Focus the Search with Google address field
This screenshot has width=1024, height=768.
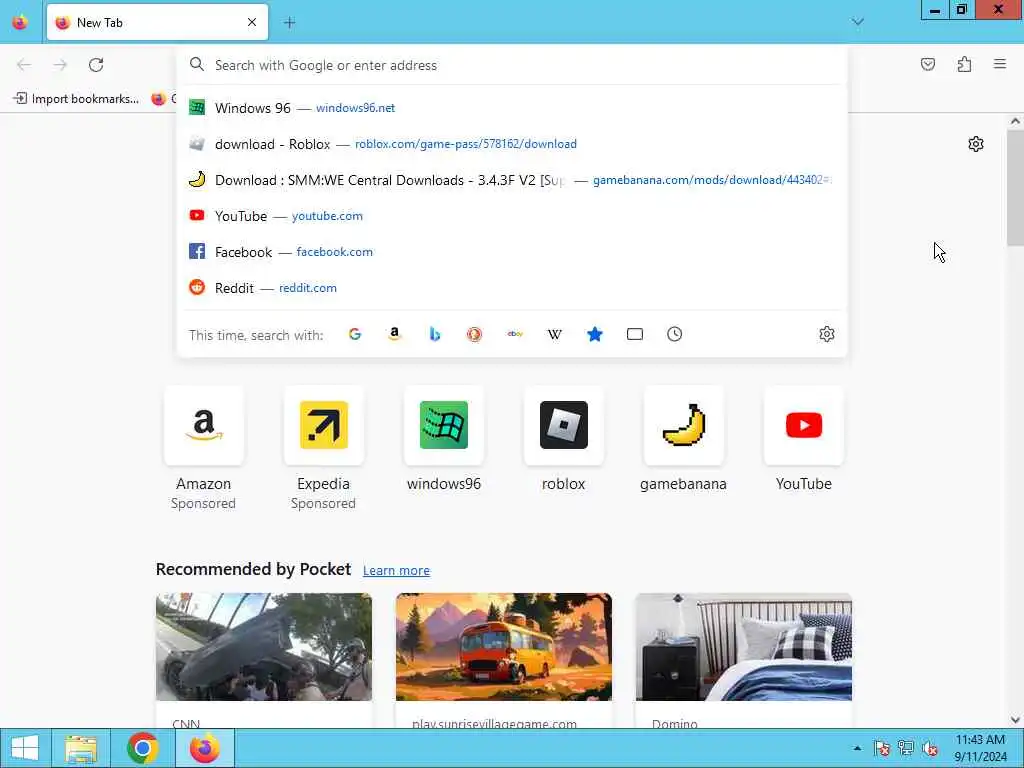[x=513, y=65]
